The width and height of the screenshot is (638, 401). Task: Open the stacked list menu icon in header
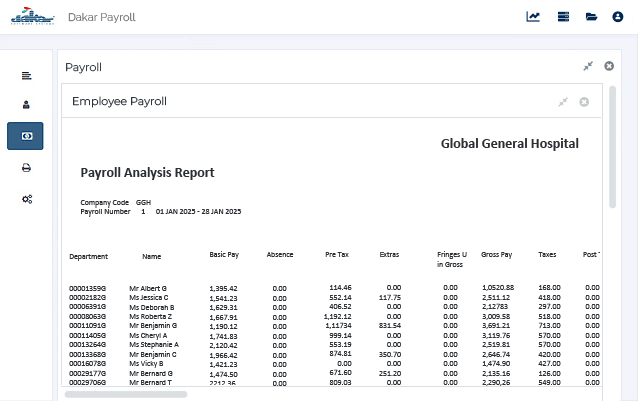(563, 17)
